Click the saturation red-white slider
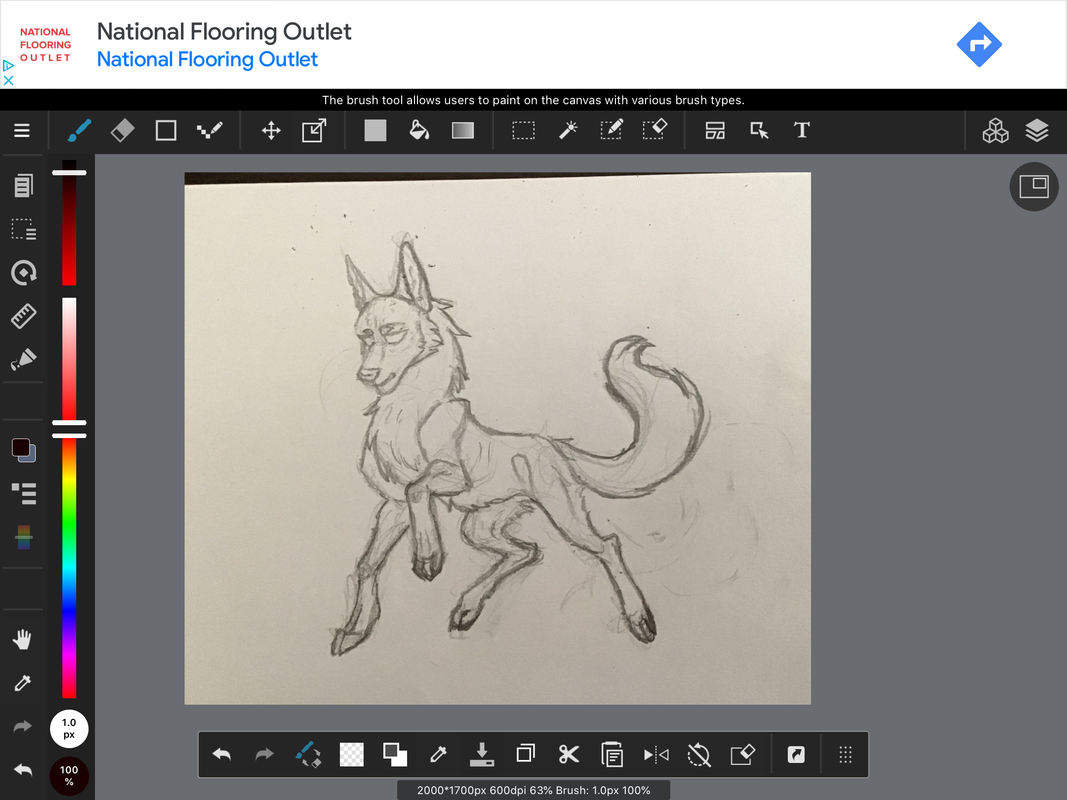Viewport: 1067px width, 800px height. coord(69,359)
